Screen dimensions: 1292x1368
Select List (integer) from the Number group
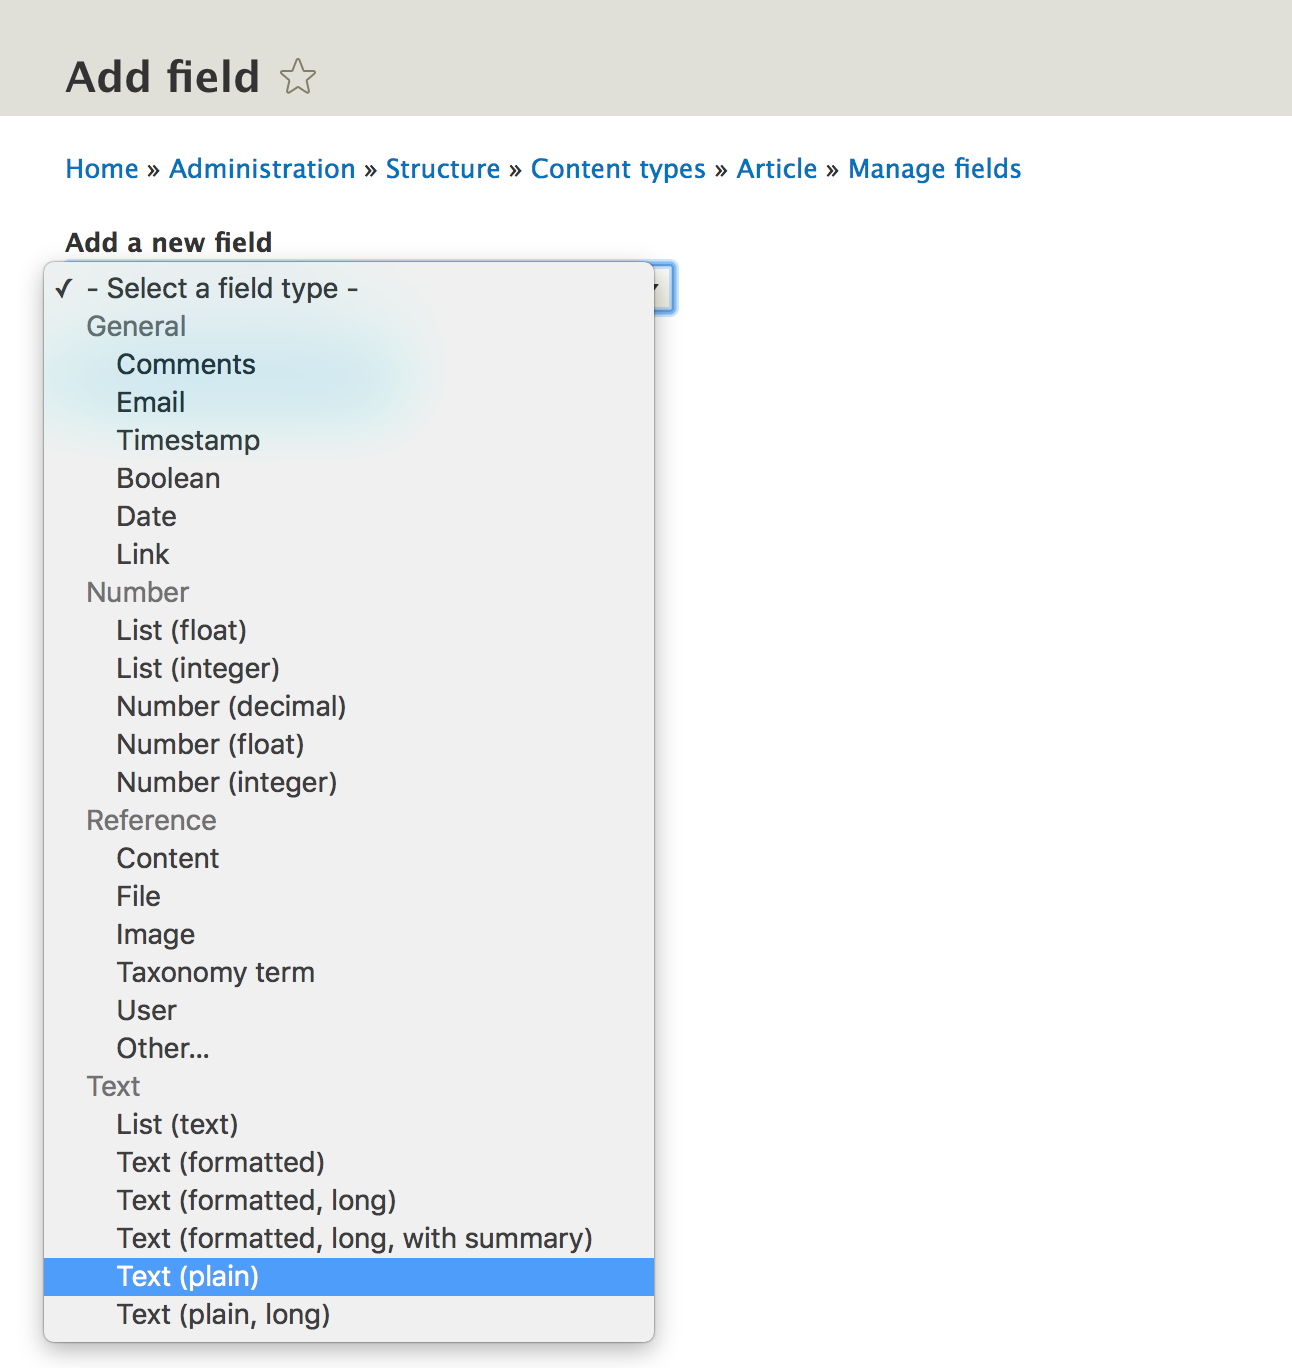tap(198, 668)
